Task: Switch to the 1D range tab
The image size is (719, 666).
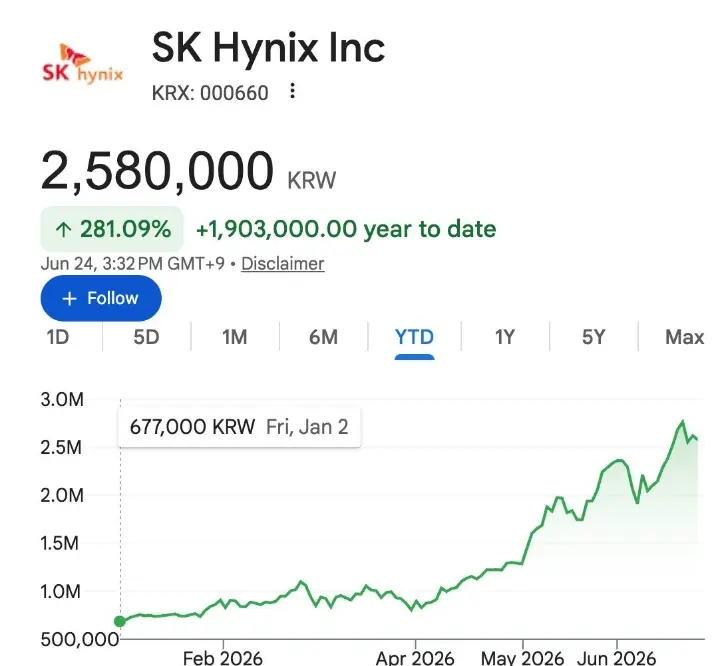Action: (x=58, y=337)
